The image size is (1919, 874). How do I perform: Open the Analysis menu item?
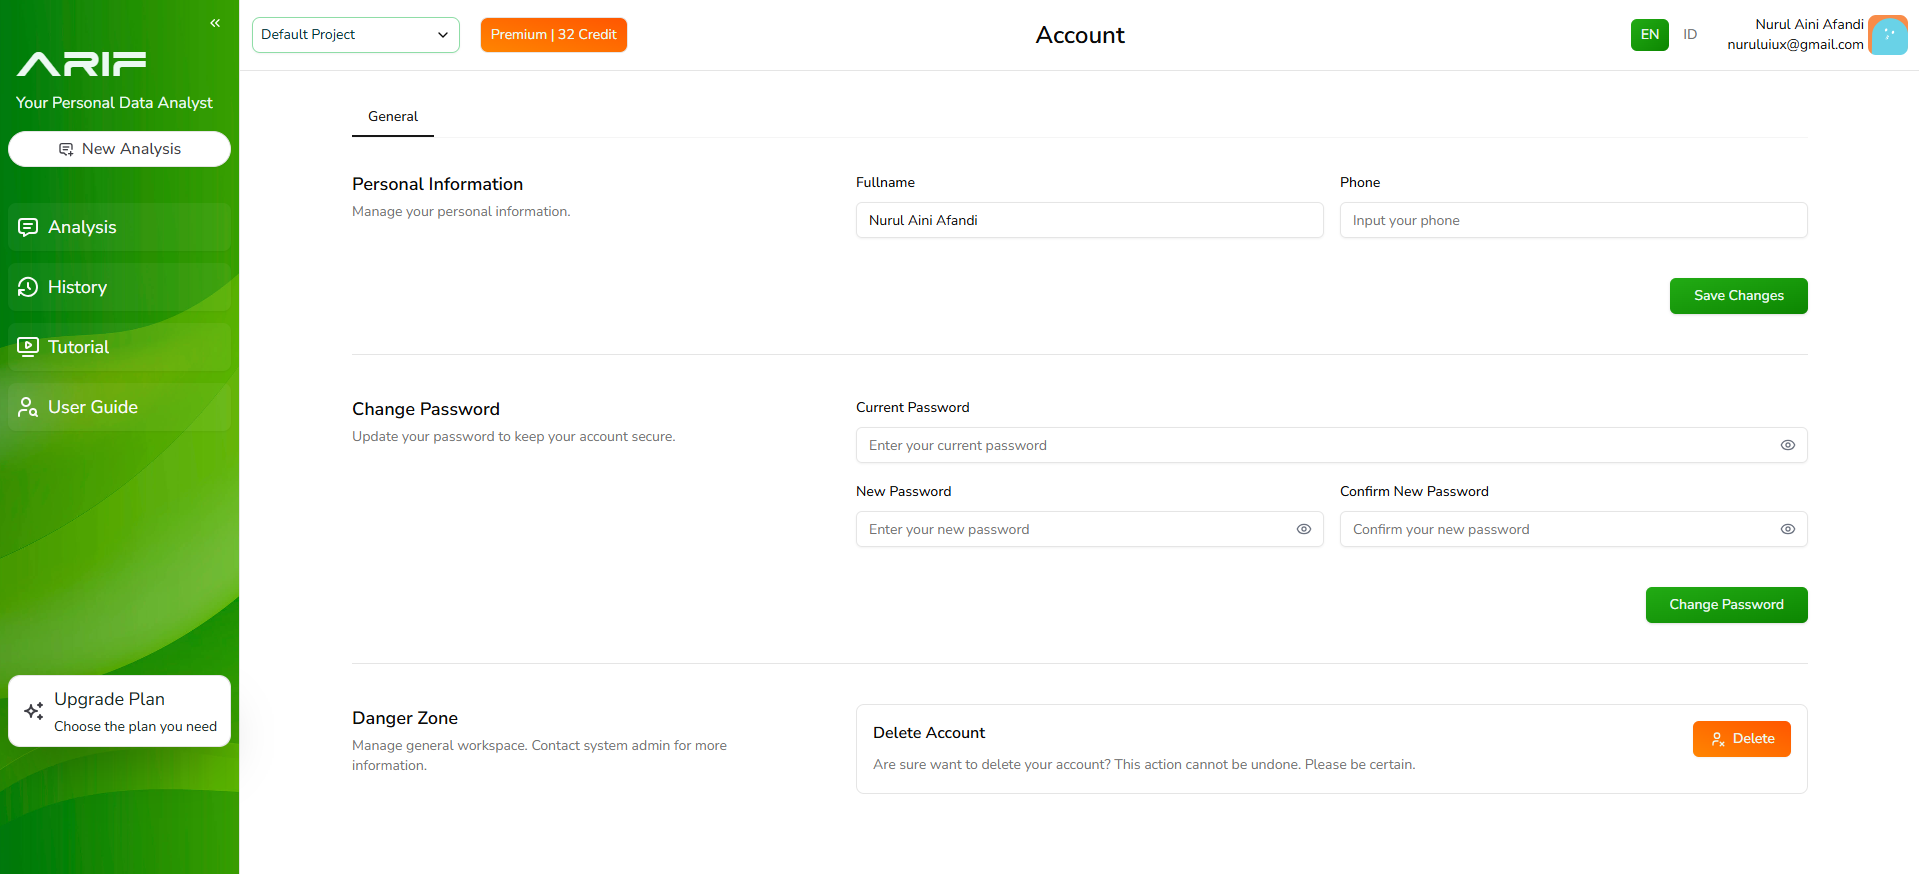tap(119, 227)
